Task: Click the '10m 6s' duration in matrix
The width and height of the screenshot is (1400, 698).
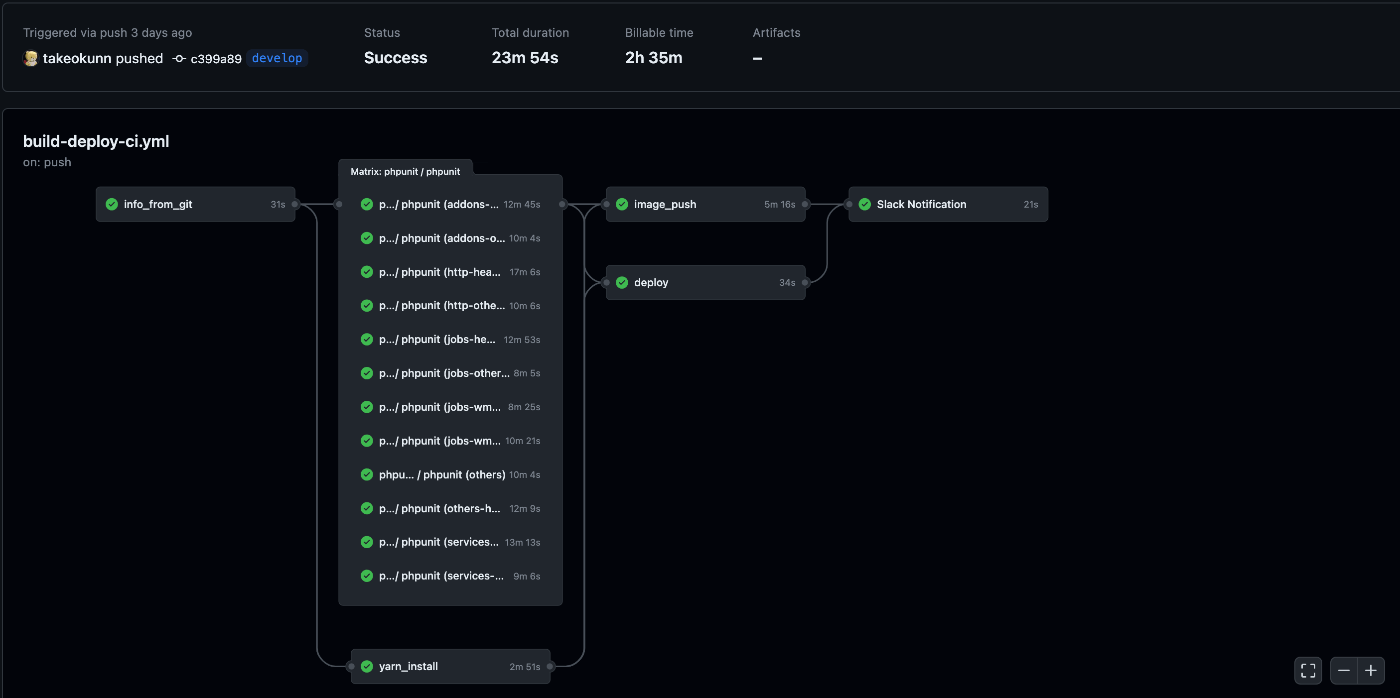Action: pos(525,305)
